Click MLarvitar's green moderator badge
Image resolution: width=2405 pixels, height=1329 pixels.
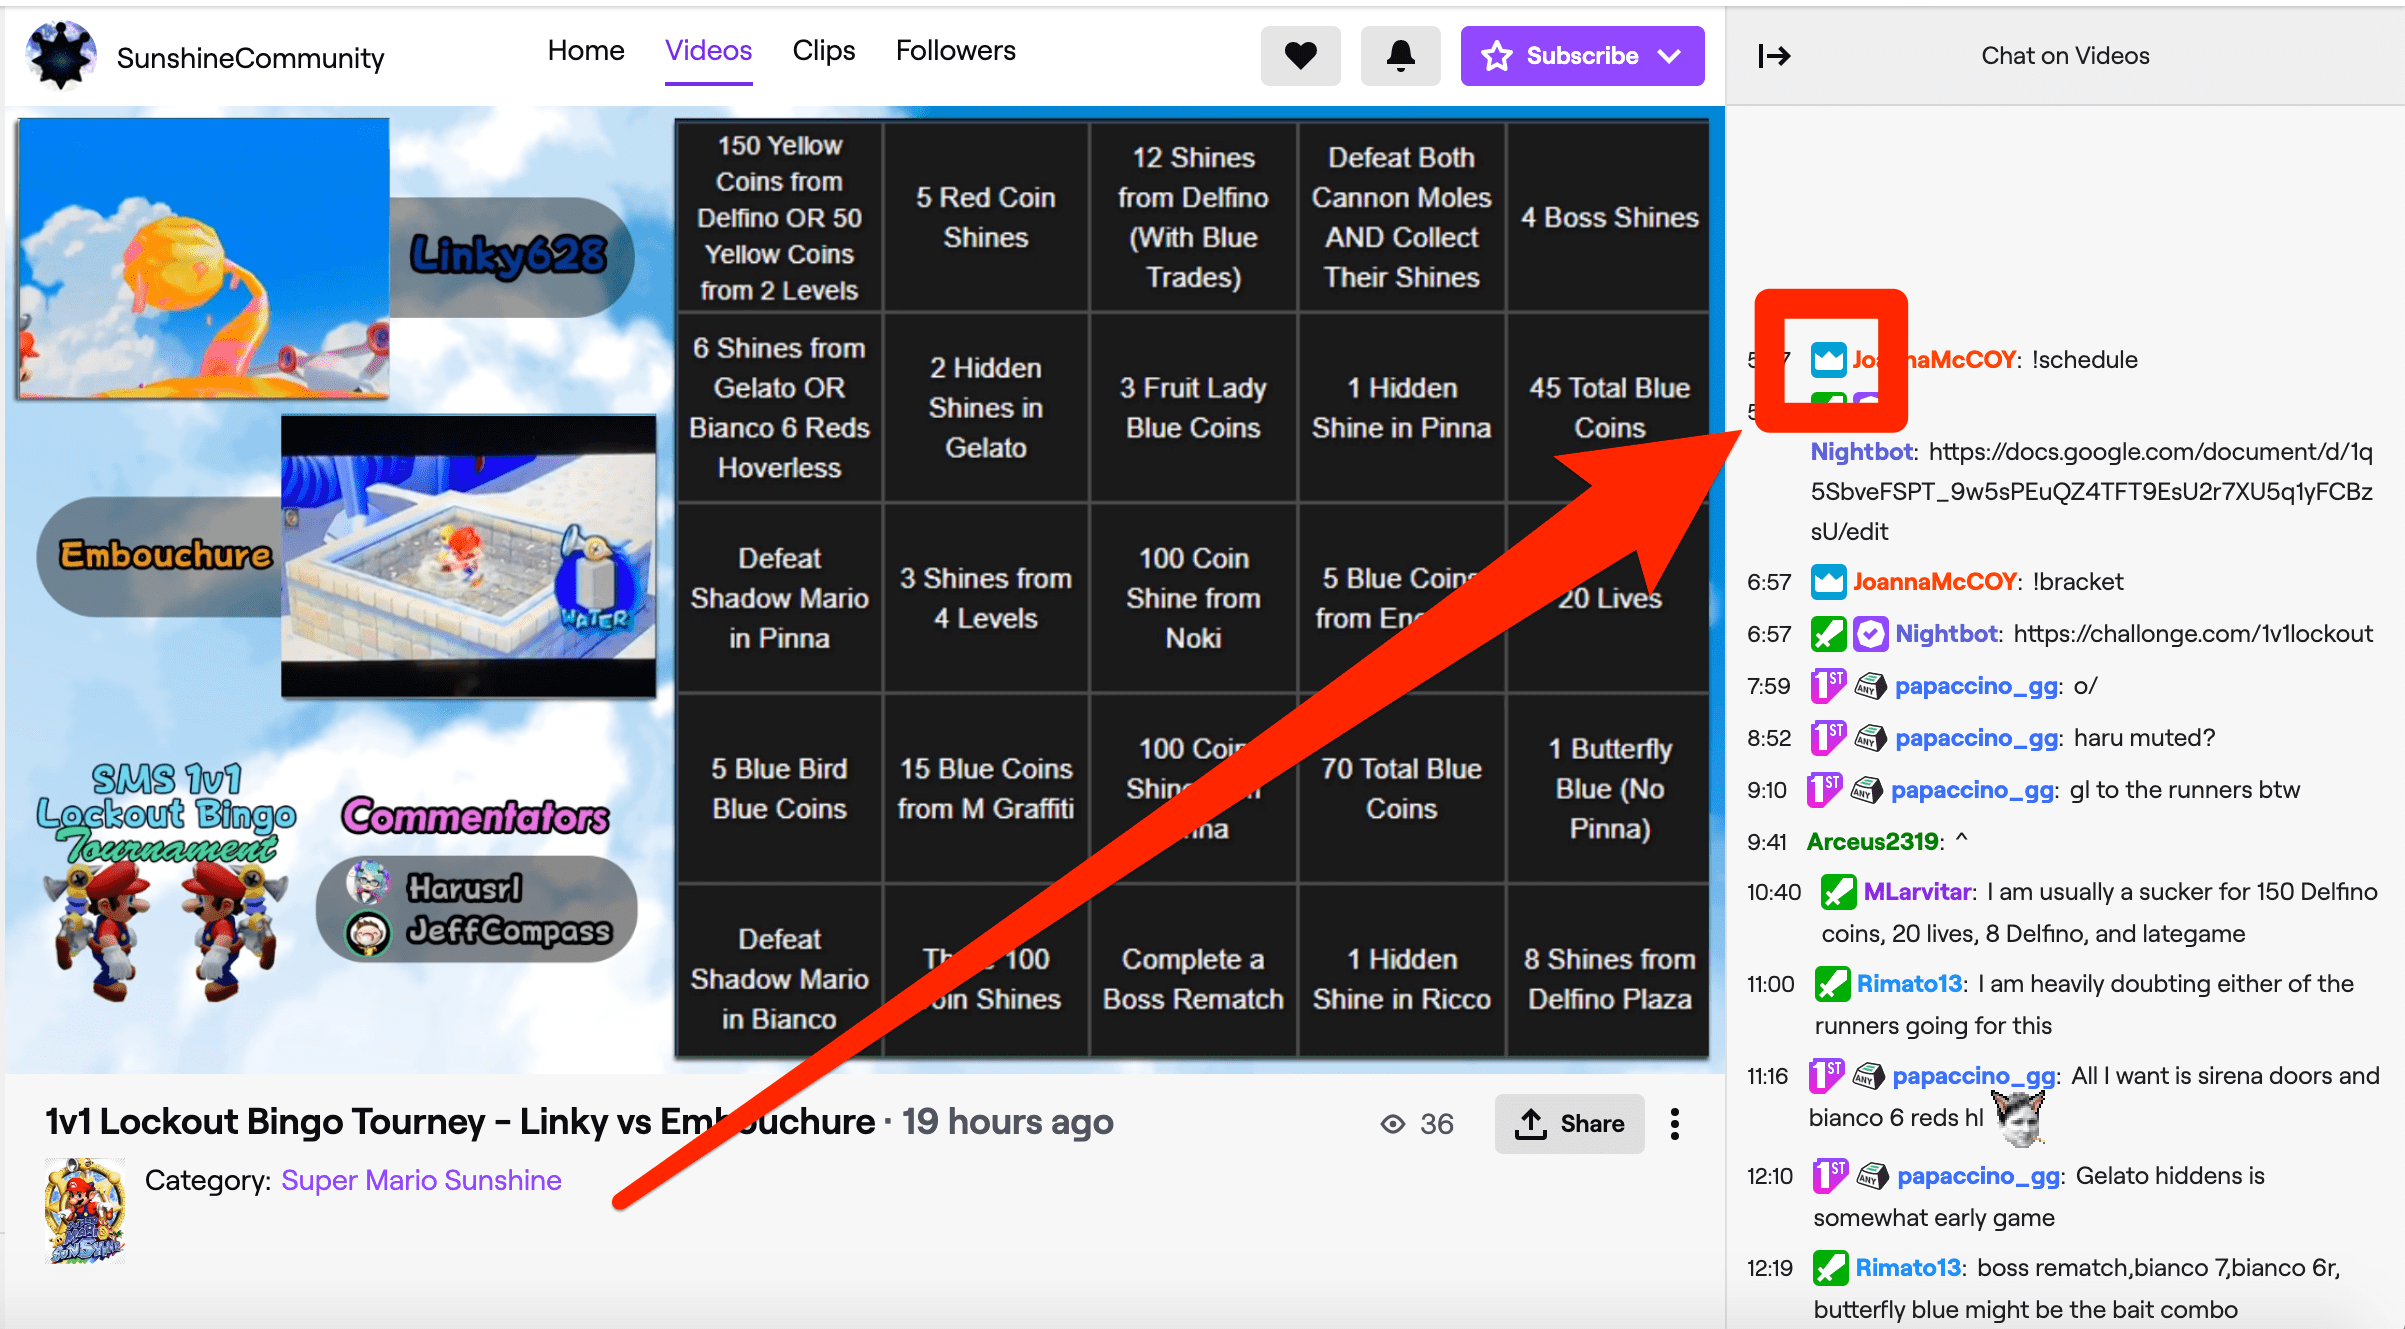1838,892
